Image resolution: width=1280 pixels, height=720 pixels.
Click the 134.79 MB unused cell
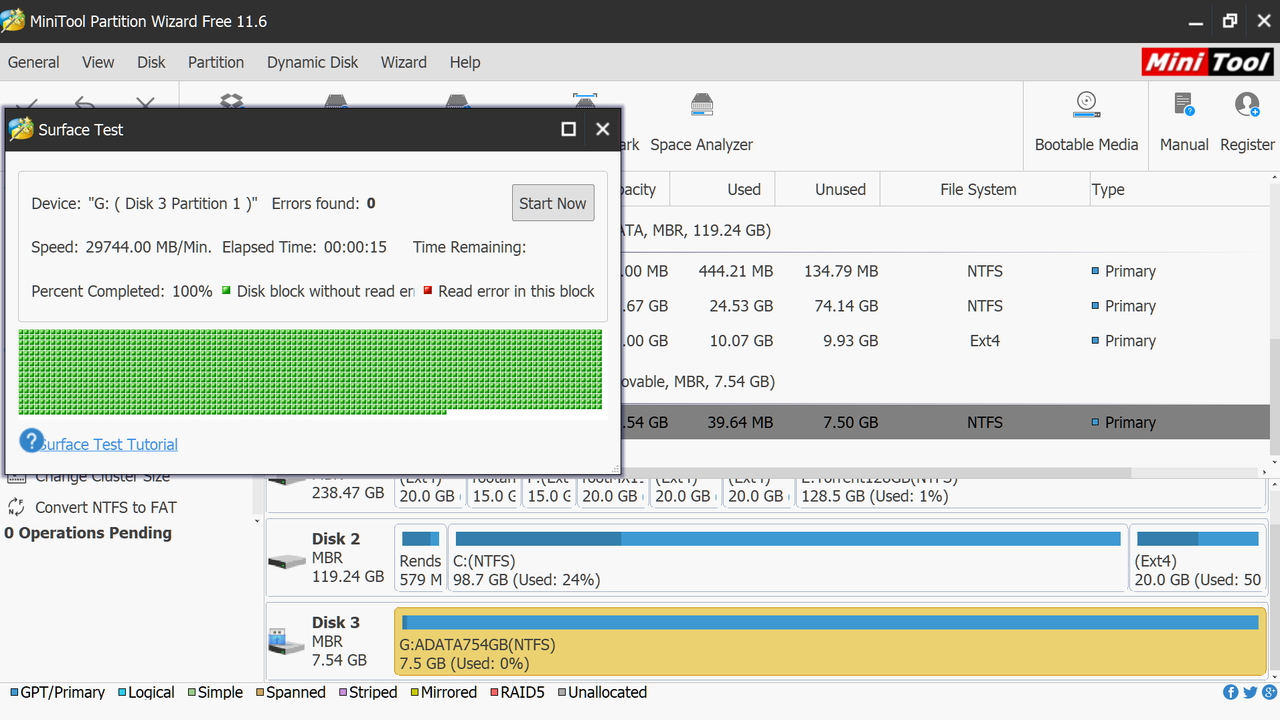click(841, 271)
